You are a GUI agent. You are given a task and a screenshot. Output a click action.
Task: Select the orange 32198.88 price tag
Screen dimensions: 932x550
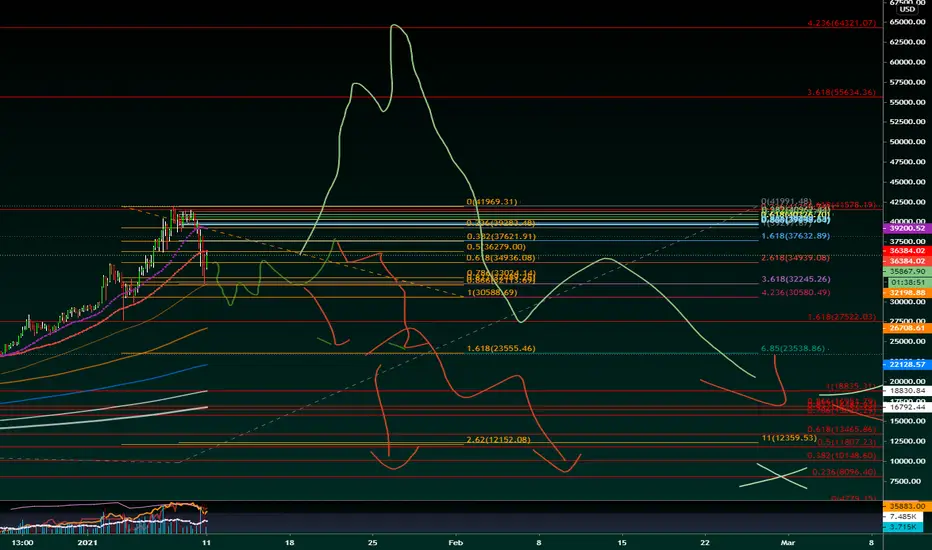907,293
